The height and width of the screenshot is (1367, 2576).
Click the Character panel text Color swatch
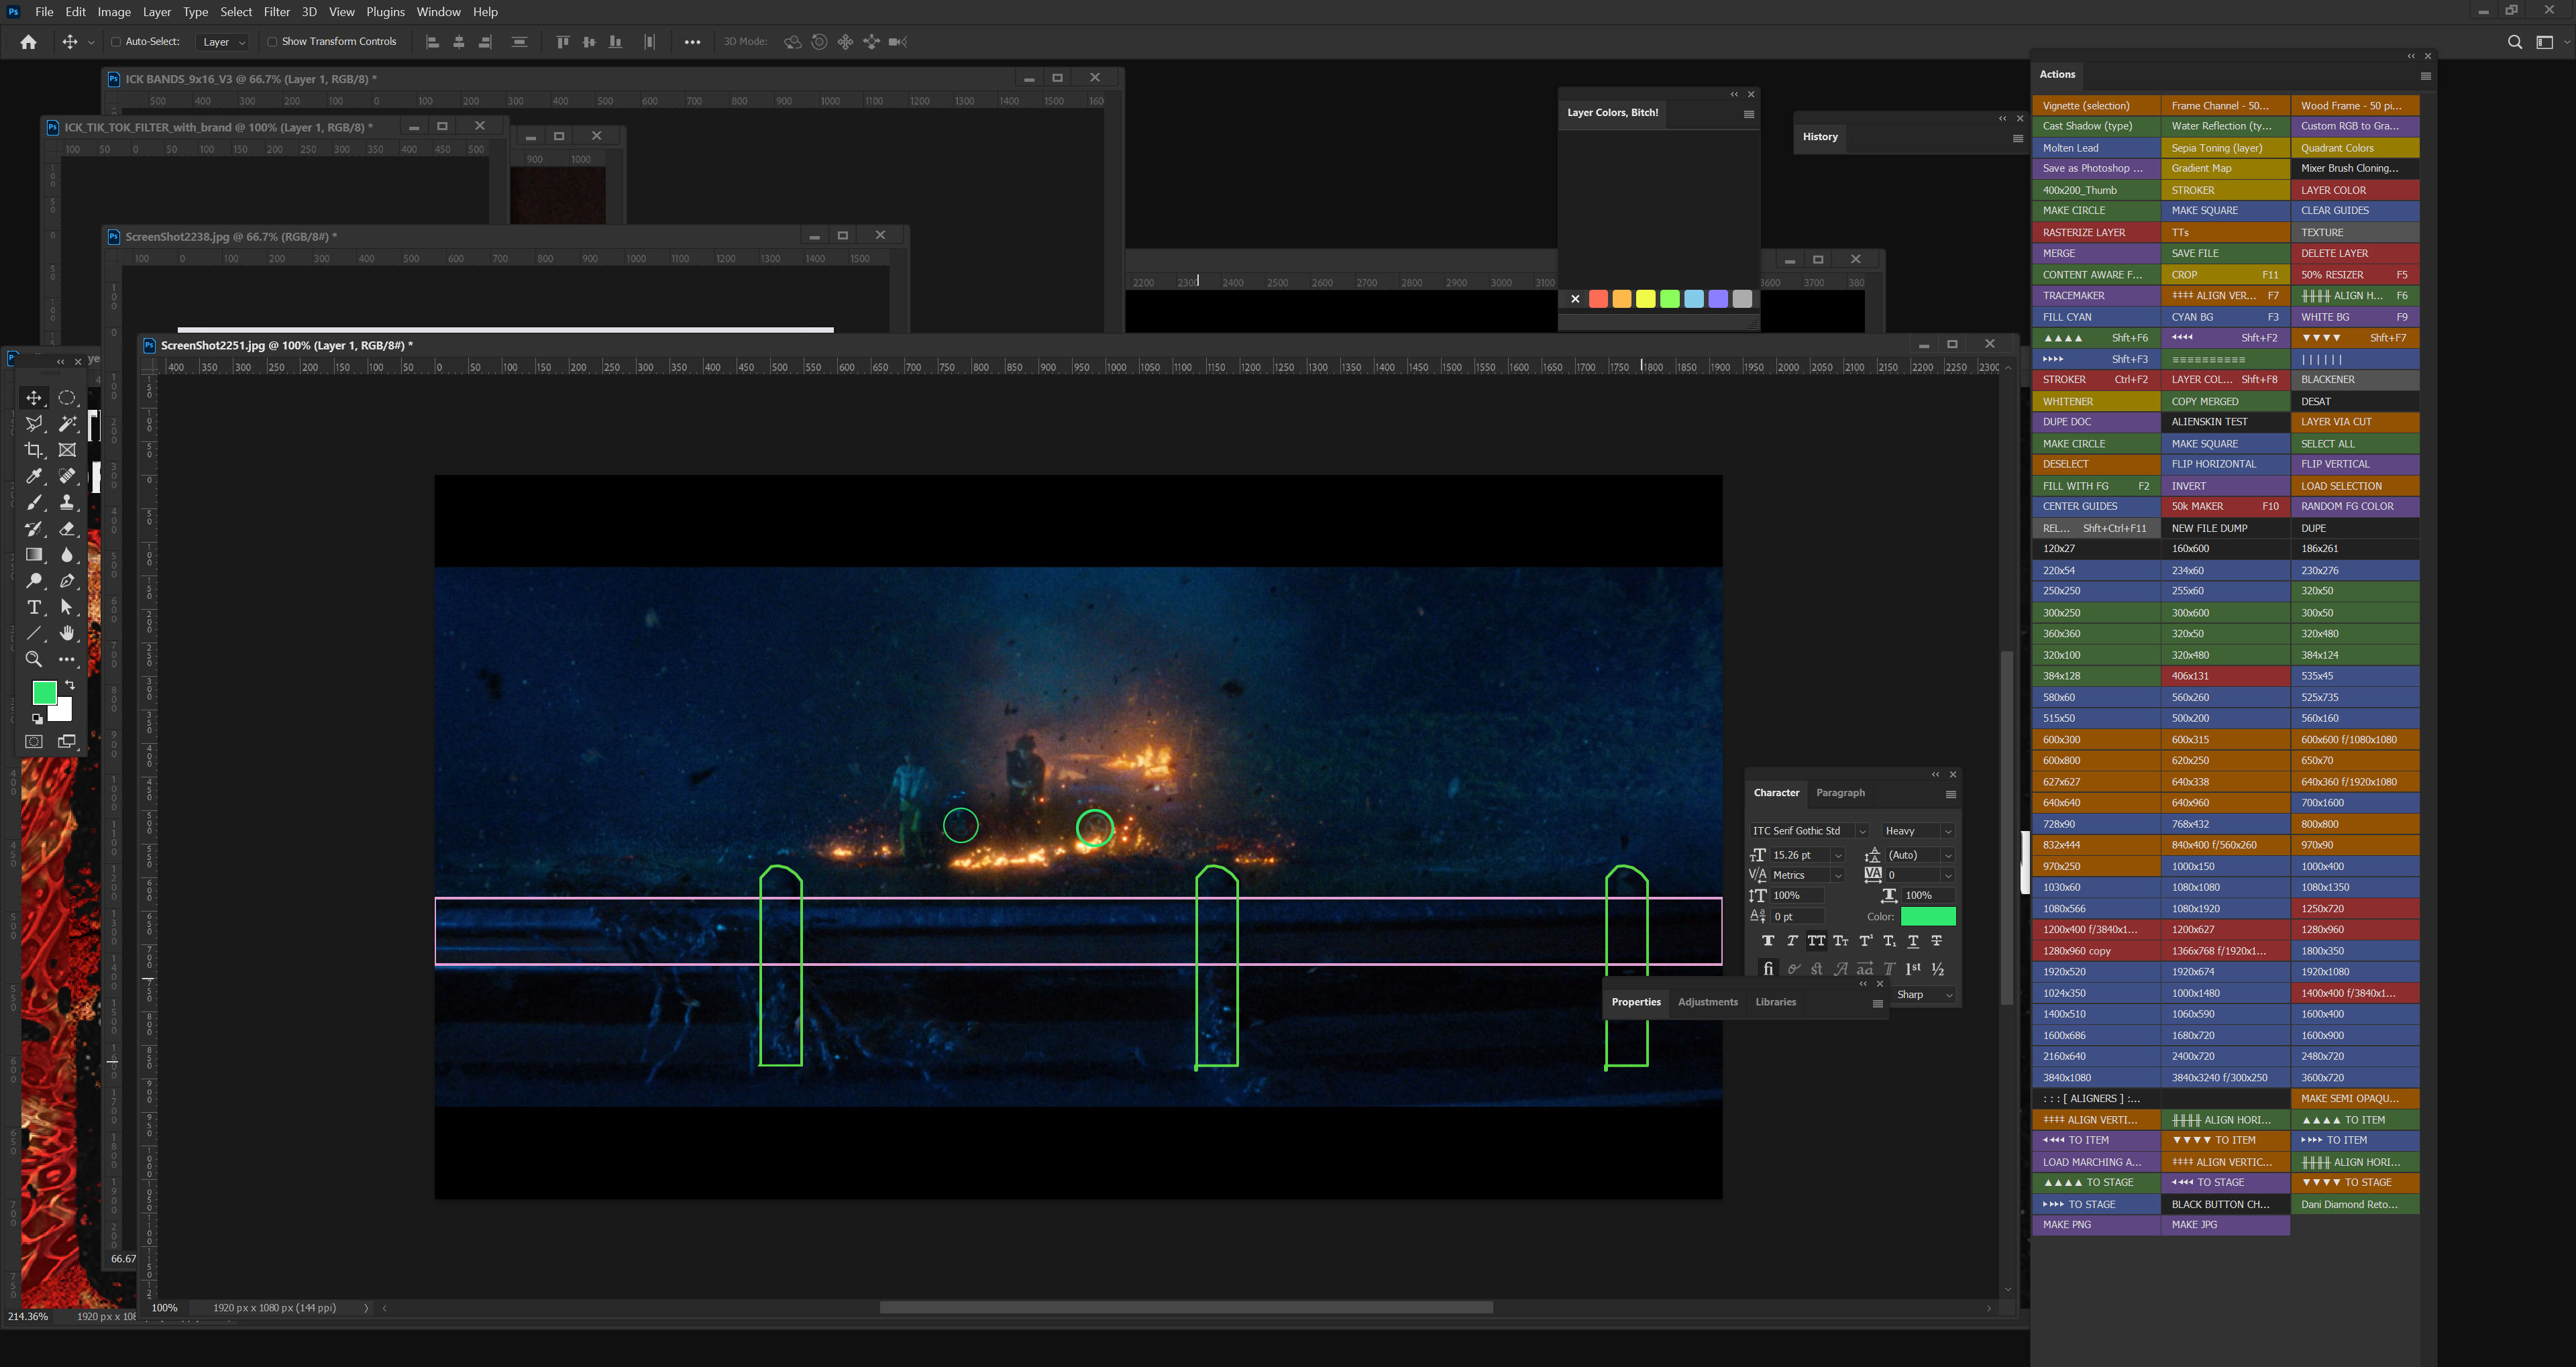(1927, 917)
